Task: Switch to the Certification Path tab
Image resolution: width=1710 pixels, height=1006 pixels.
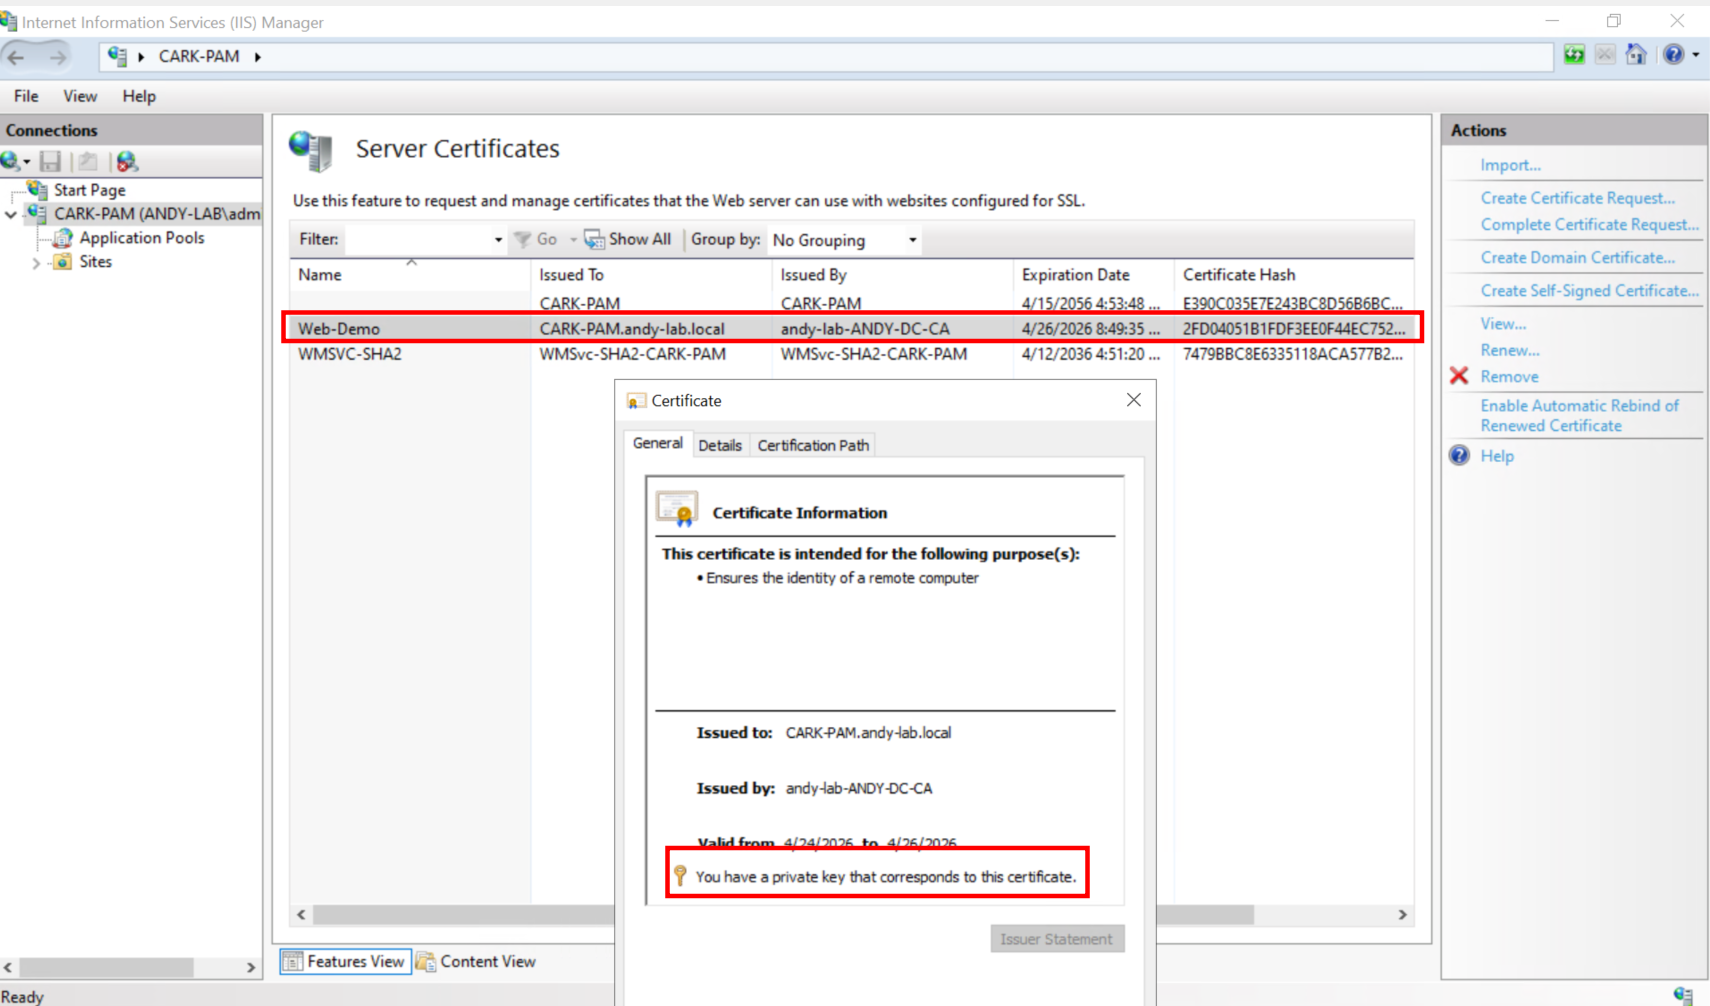Action: 812,445
